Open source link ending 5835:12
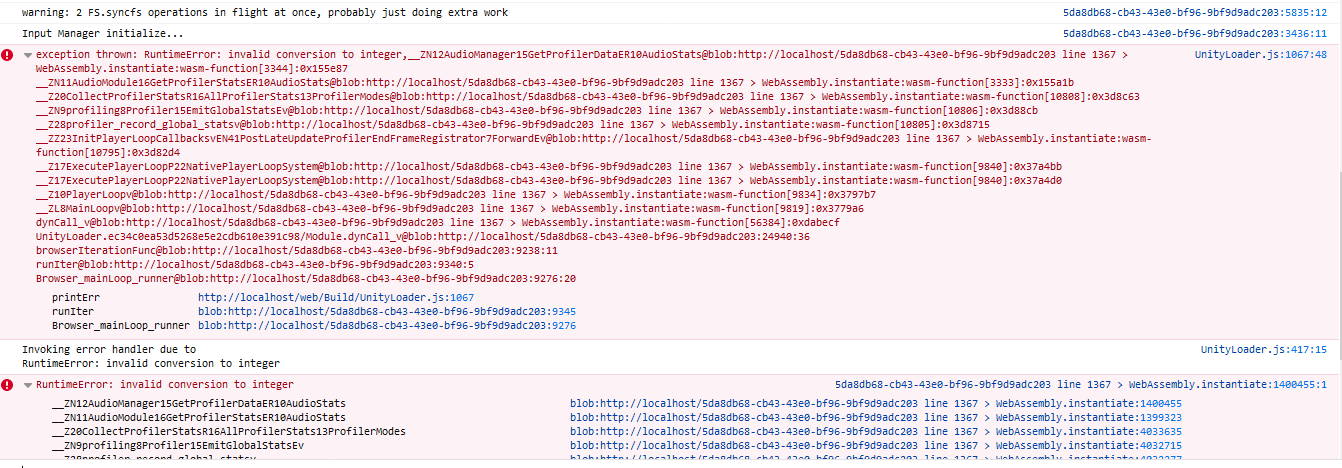 [1195, 13]
